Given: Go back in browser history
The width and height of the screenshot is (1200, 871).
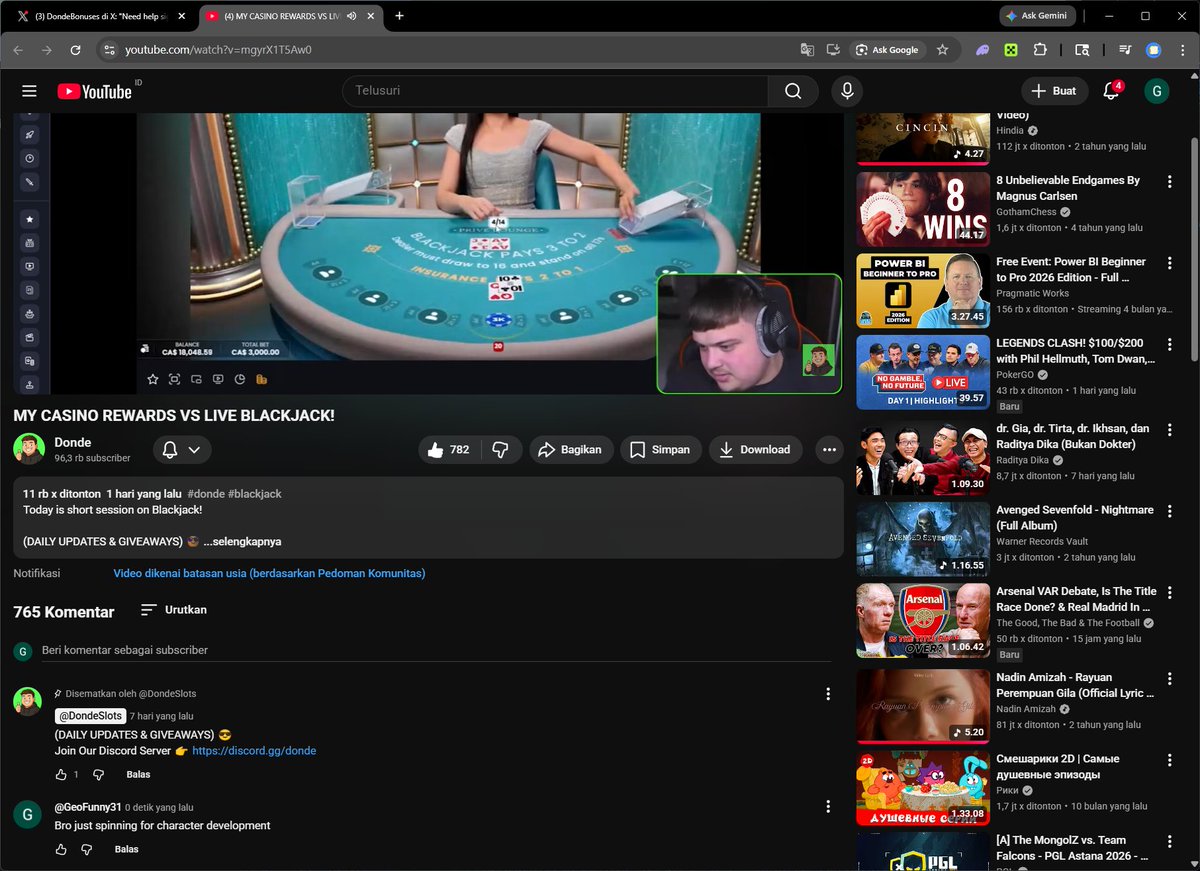Looking at the screenshot, I should [18, 50].
